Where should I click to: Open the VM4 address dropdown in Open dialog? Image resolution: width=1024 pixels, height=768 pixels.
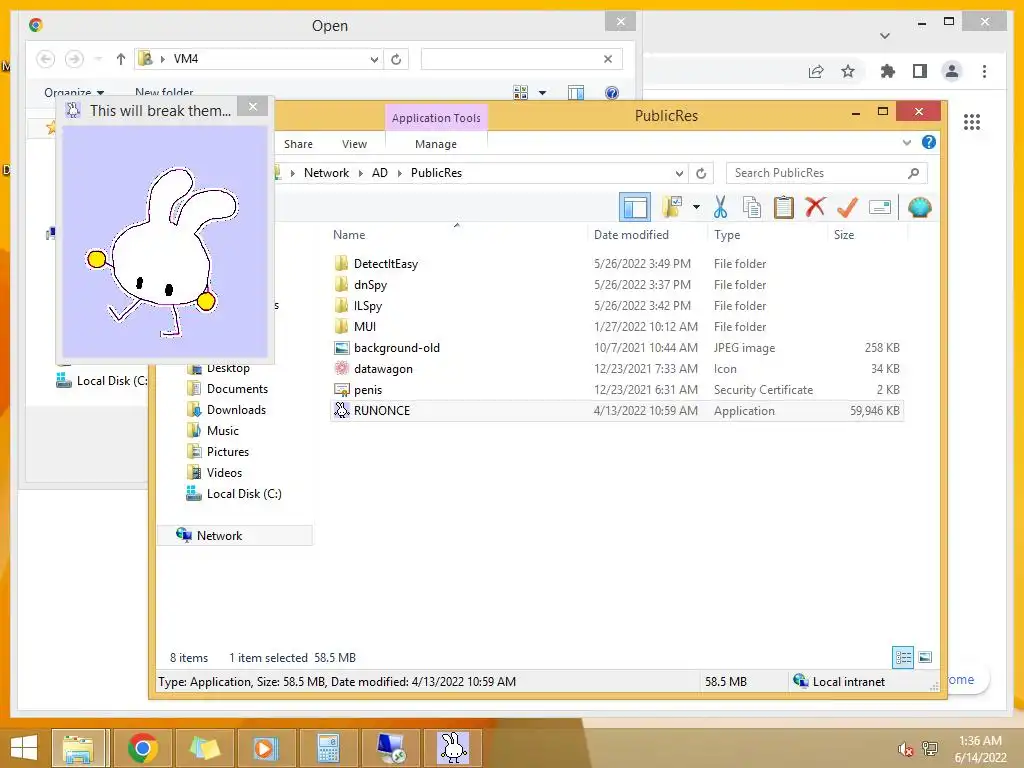point(374,59)
